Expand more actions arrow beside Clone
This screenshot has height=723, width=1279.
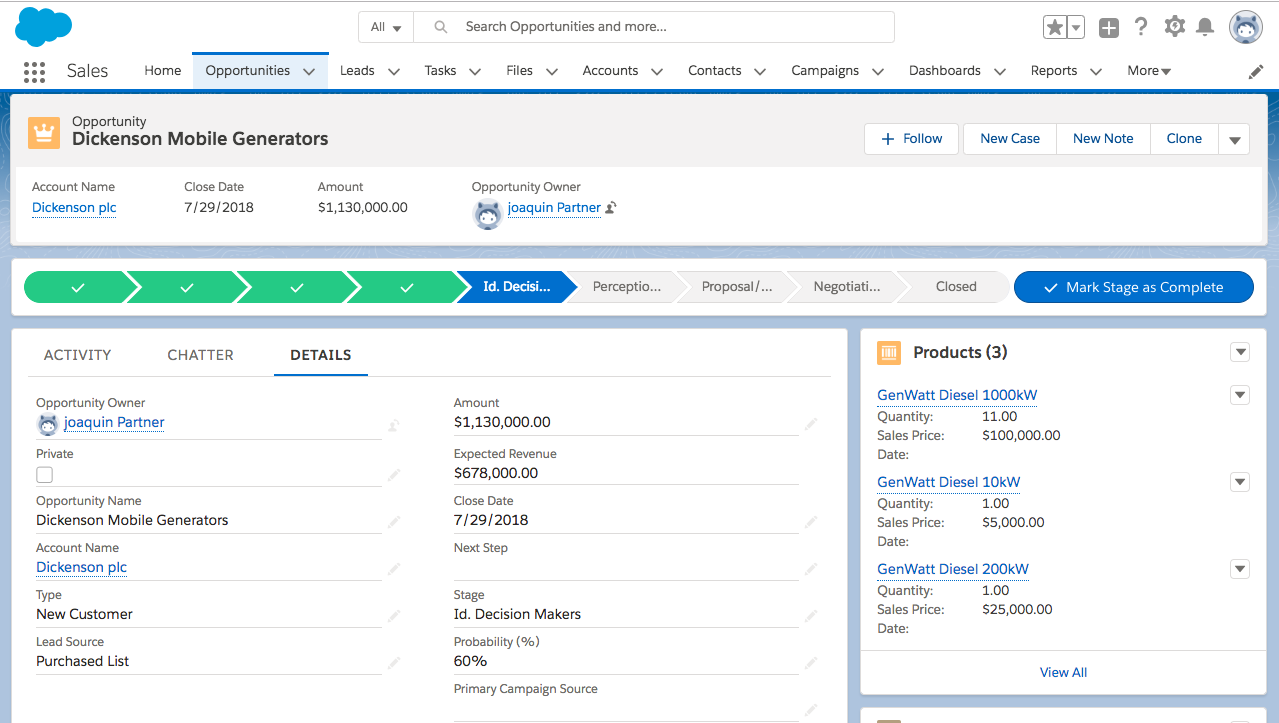click(1234, 139)
